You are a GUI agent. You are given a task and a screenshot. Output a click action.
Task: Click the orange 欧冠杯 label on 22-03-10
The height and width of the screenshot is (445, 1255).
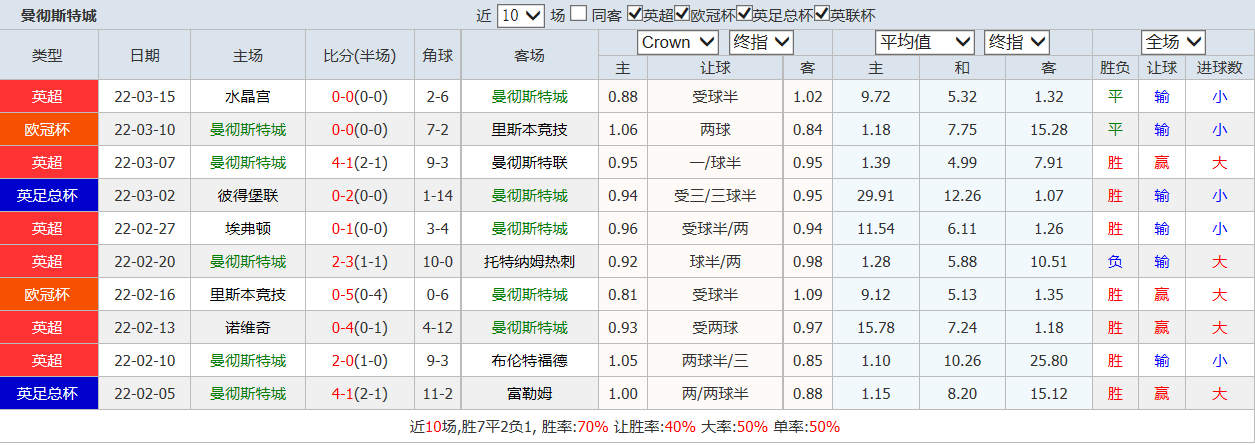point(48,130)
